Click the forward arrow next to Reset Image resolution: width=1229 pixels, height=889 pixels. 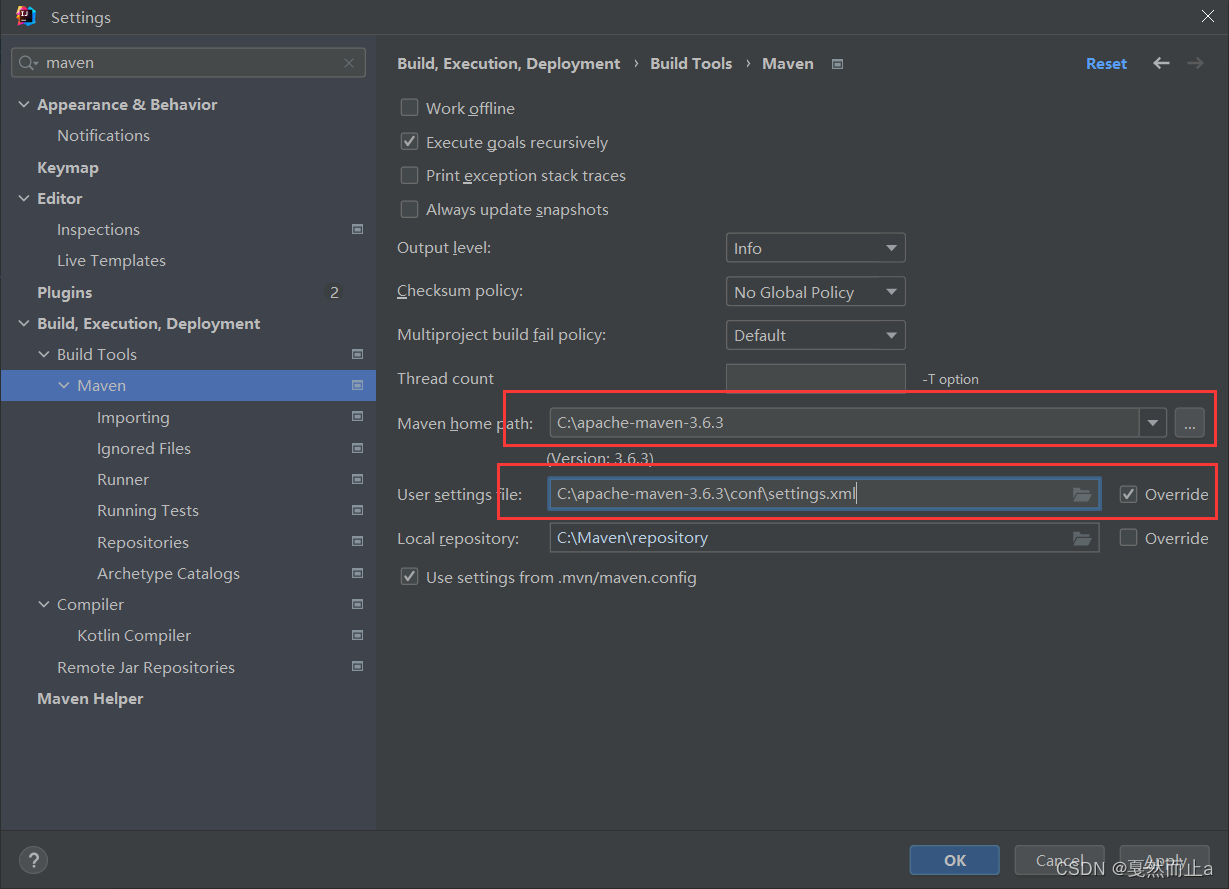(x=1195, y=63)
